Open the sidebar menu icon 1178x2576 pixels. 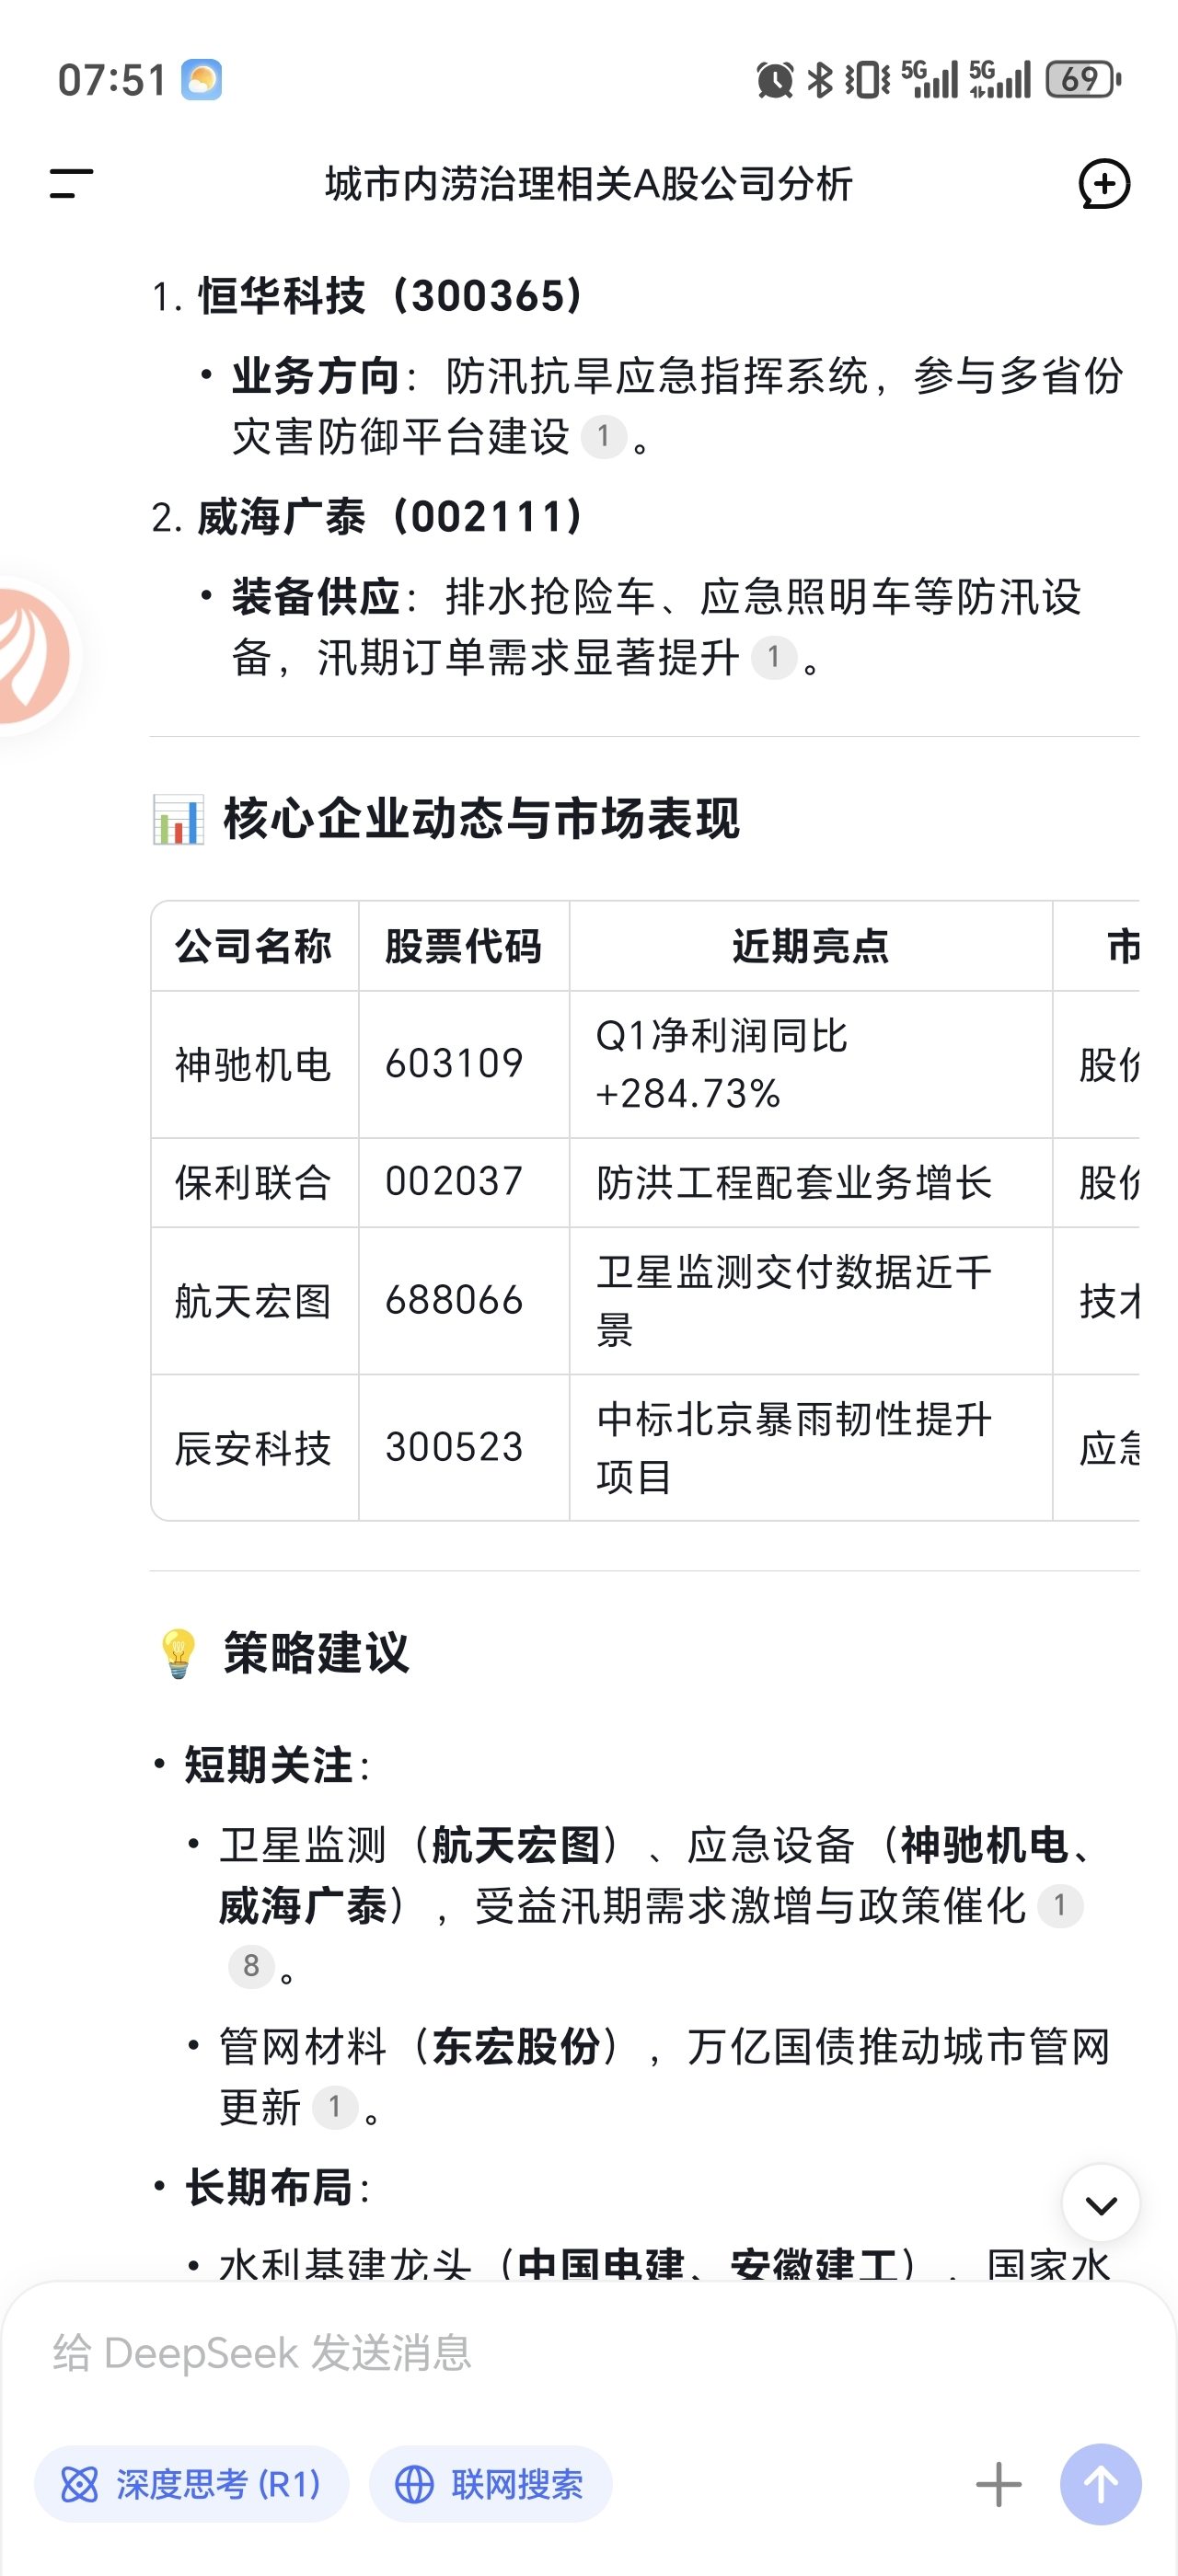71,184
